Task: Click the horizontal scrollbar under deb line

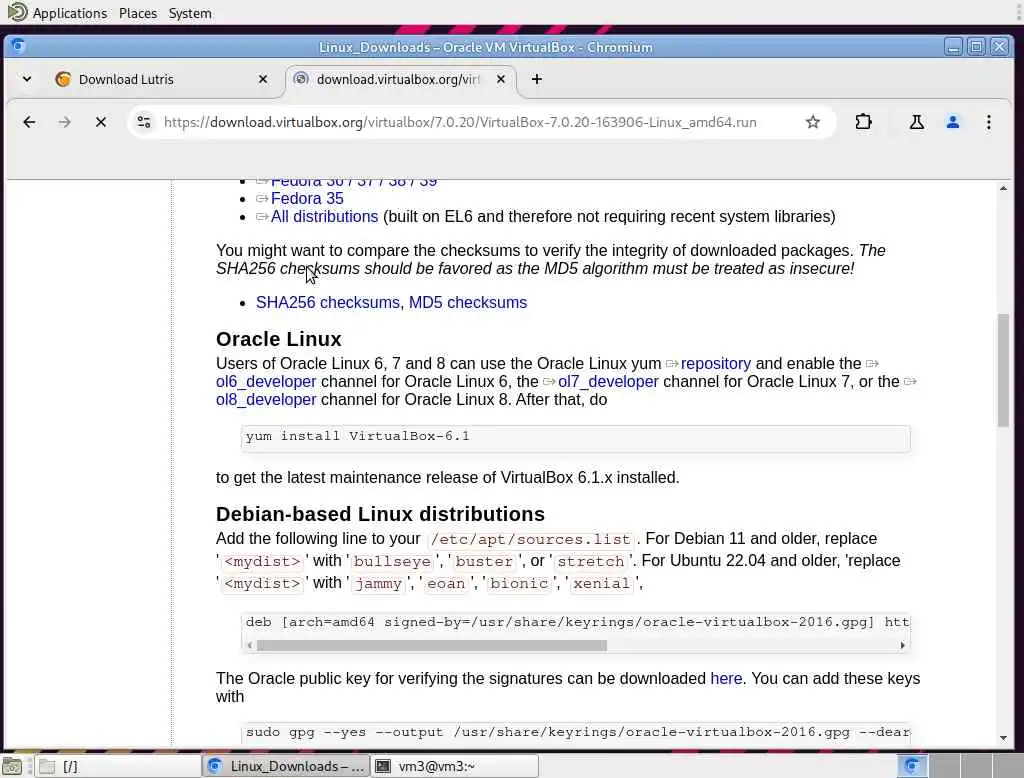Action: tap(431, 645)
